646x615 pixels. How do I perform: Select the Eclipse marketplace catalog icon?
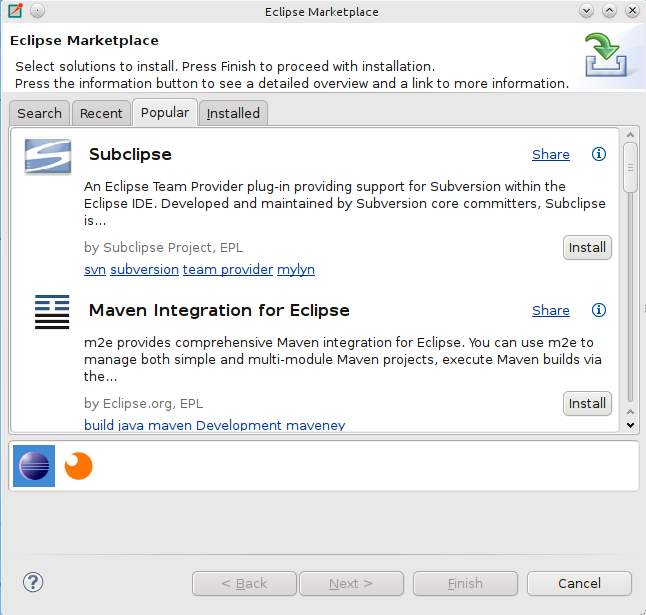point(34,466)
